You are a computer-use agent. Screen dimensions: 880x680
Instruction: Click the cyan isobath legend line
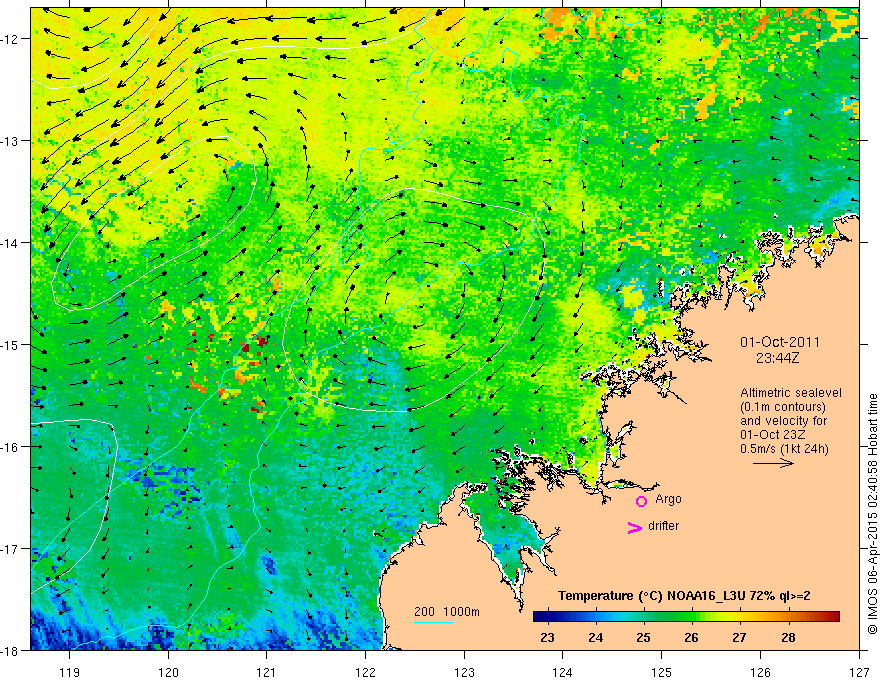click(434, 622)
